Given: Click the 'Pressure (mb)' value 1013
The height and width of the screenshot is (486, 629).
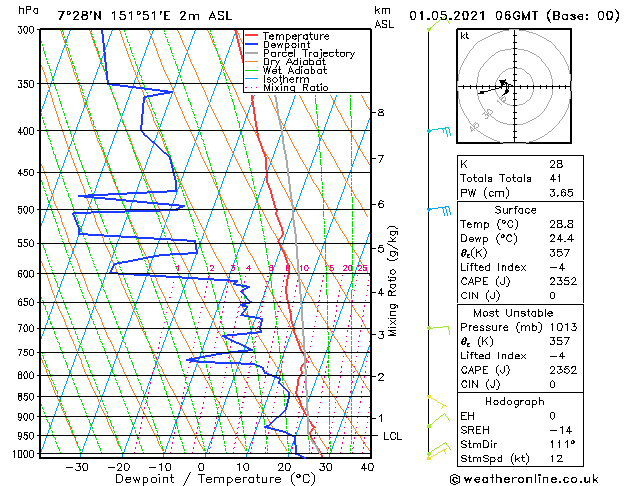Looking at the screenshot, I should [563, 327].
